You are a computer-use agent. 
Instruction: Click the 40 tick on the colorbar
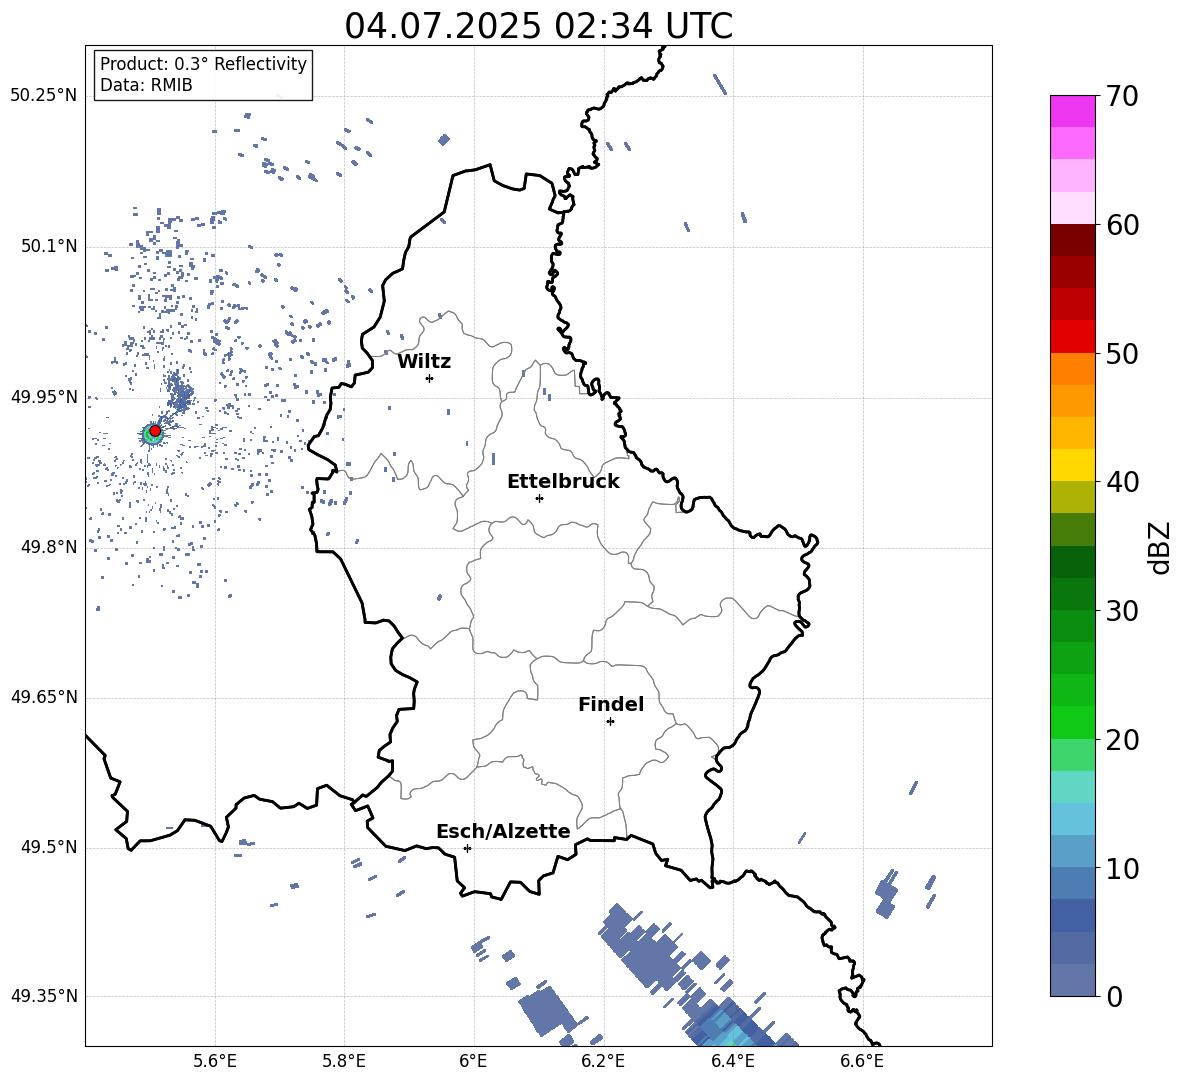point(1121,482)
